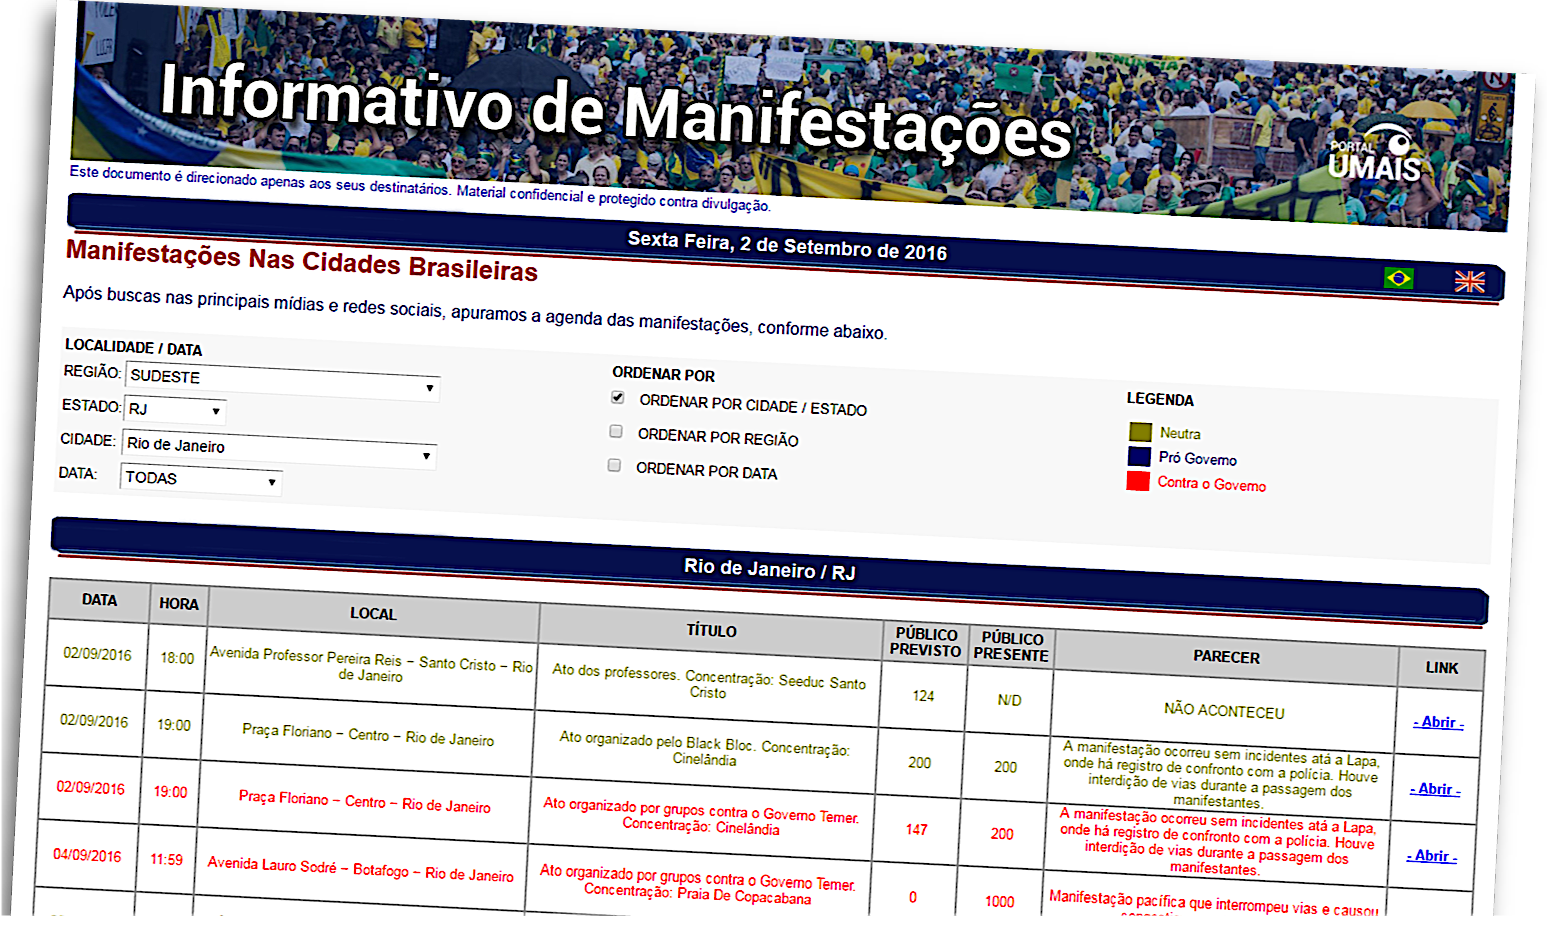Image resolution: width=1547 pixels, height=925 pixels.
Task: Uncheck Ordenar por Cidade / Estado
Action: tap(618, 397)
